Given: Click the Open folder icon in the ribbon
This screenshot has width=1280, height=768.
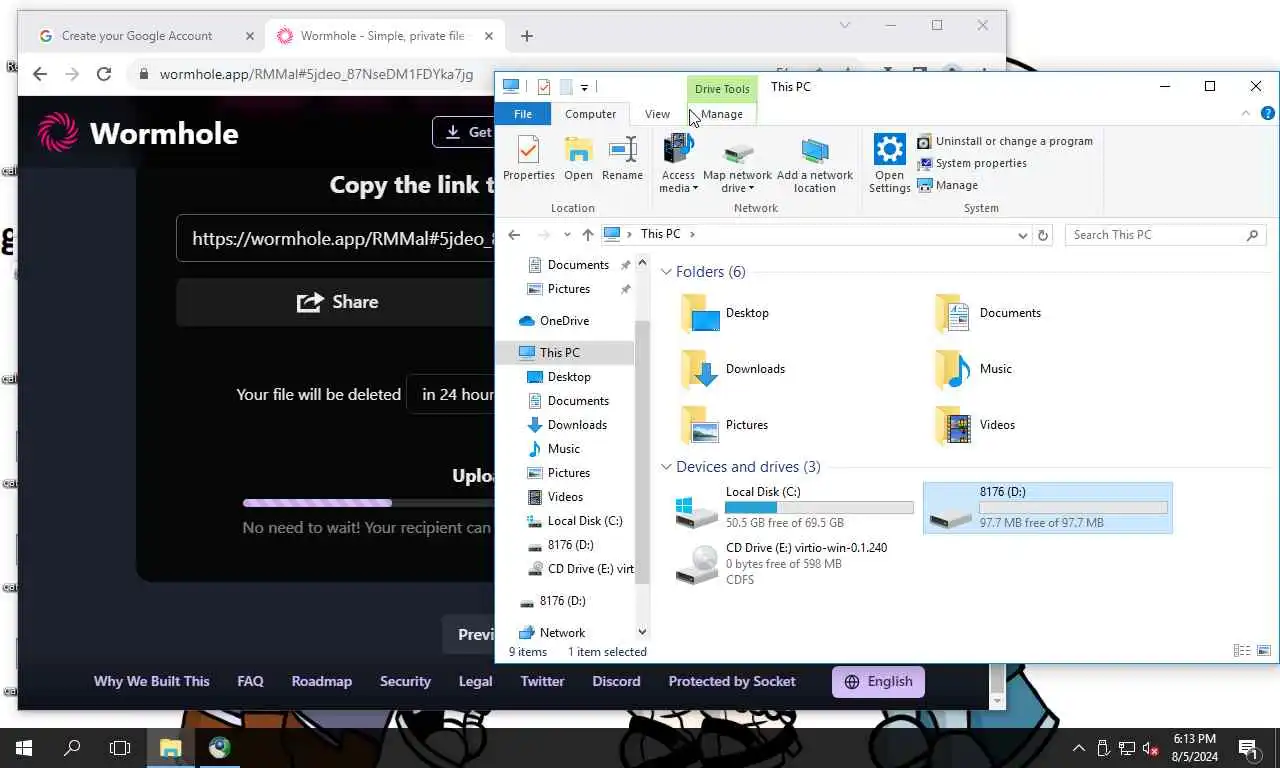Looking at the screenshot, I should (578, 150).
